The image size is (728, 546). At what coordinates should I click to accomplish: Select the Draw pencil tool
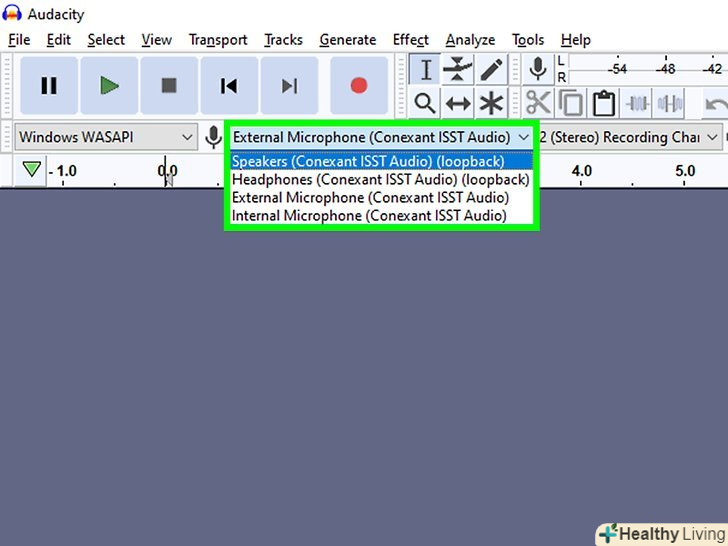pos(491,70)
